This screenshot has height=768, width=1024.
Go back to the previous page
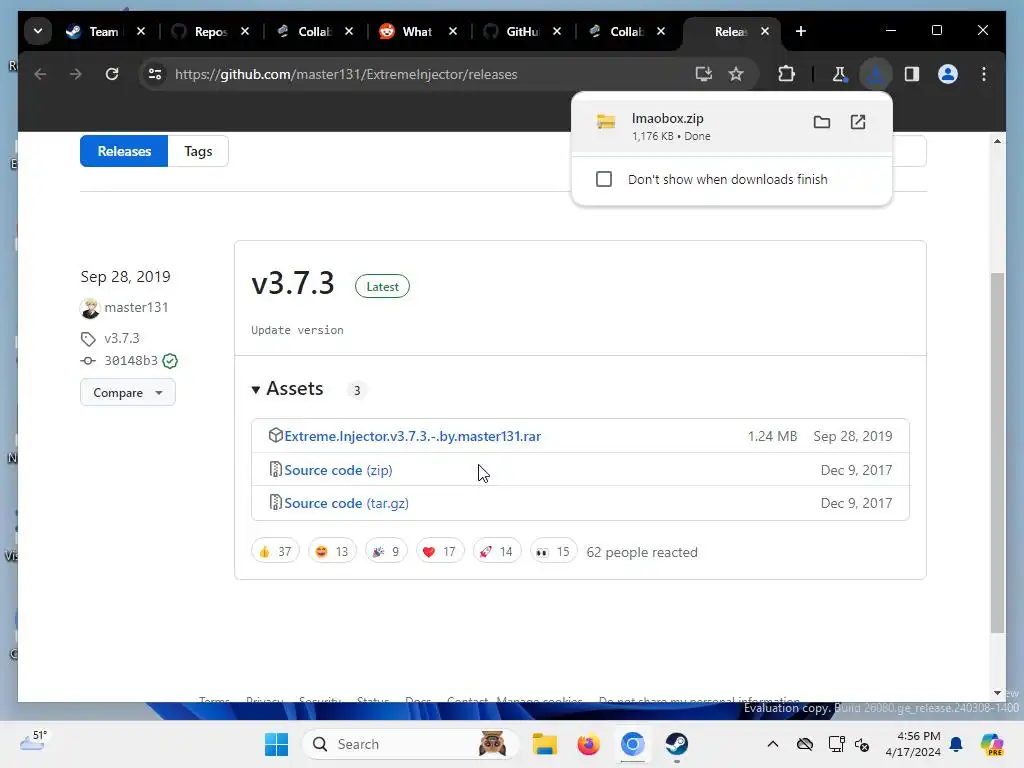tap(40, 74)
